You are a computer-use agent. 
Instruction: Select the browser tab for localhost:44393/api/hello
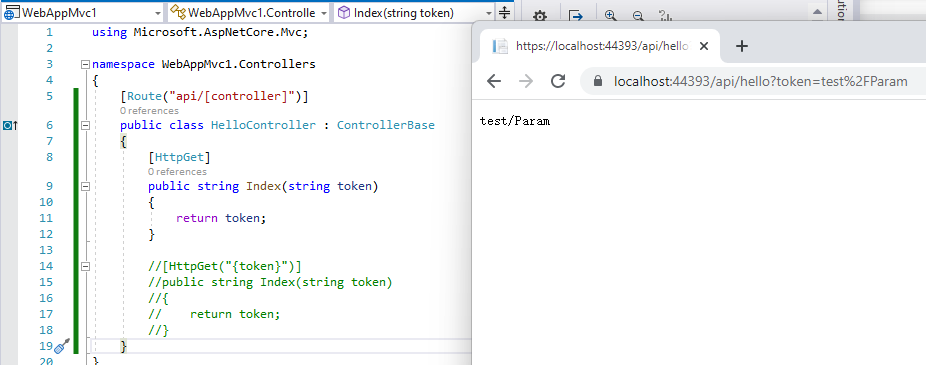pos(599,46)
